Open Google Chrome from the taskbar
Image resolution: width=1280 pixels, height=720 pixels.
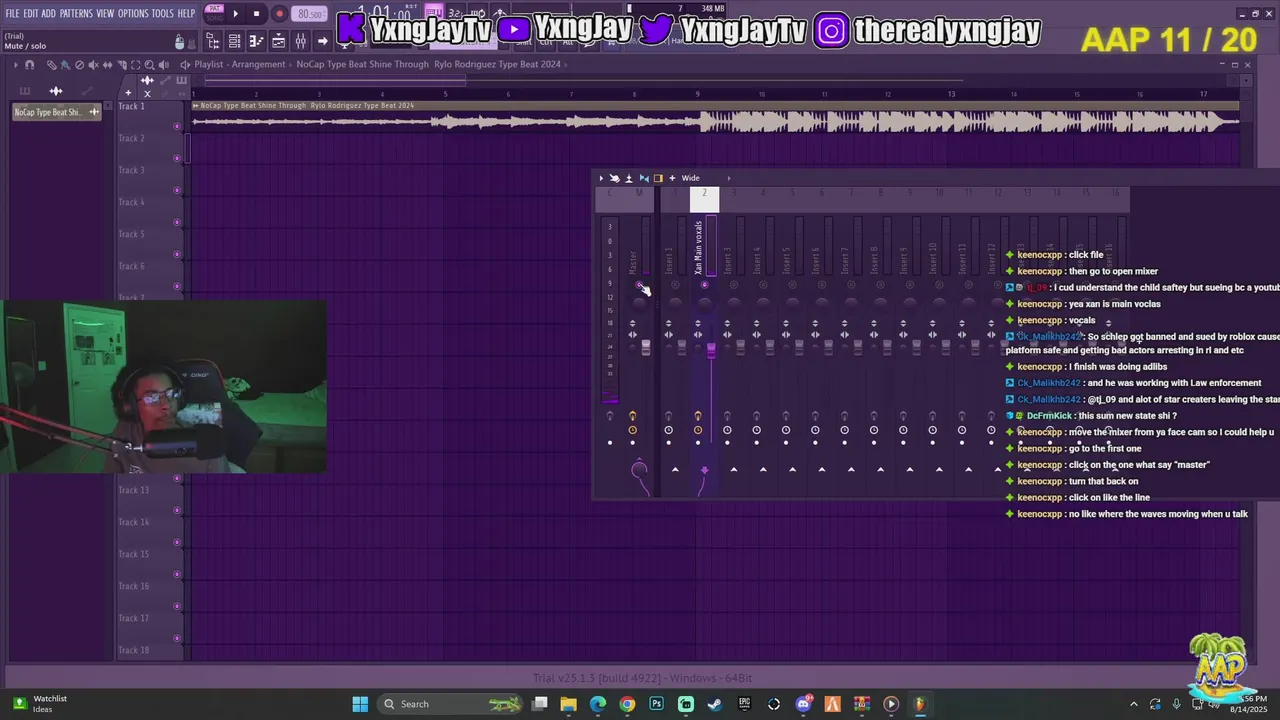click(627, 704)
